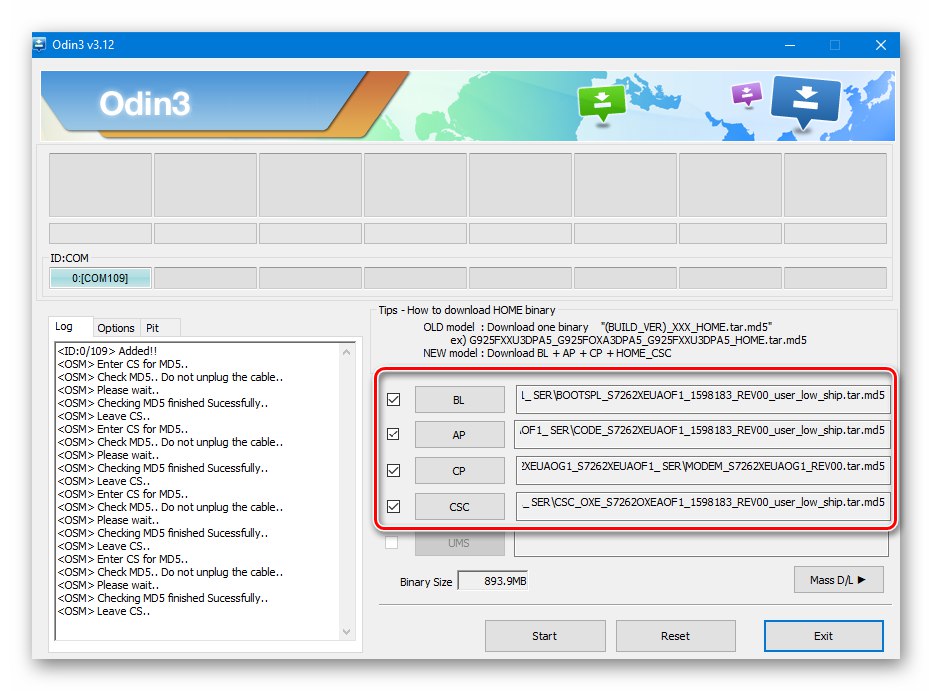Viewport: 932px width, 691px height.
Task: Click the last "<OSM> Leave CS.." log line
Action: point(103,611)
